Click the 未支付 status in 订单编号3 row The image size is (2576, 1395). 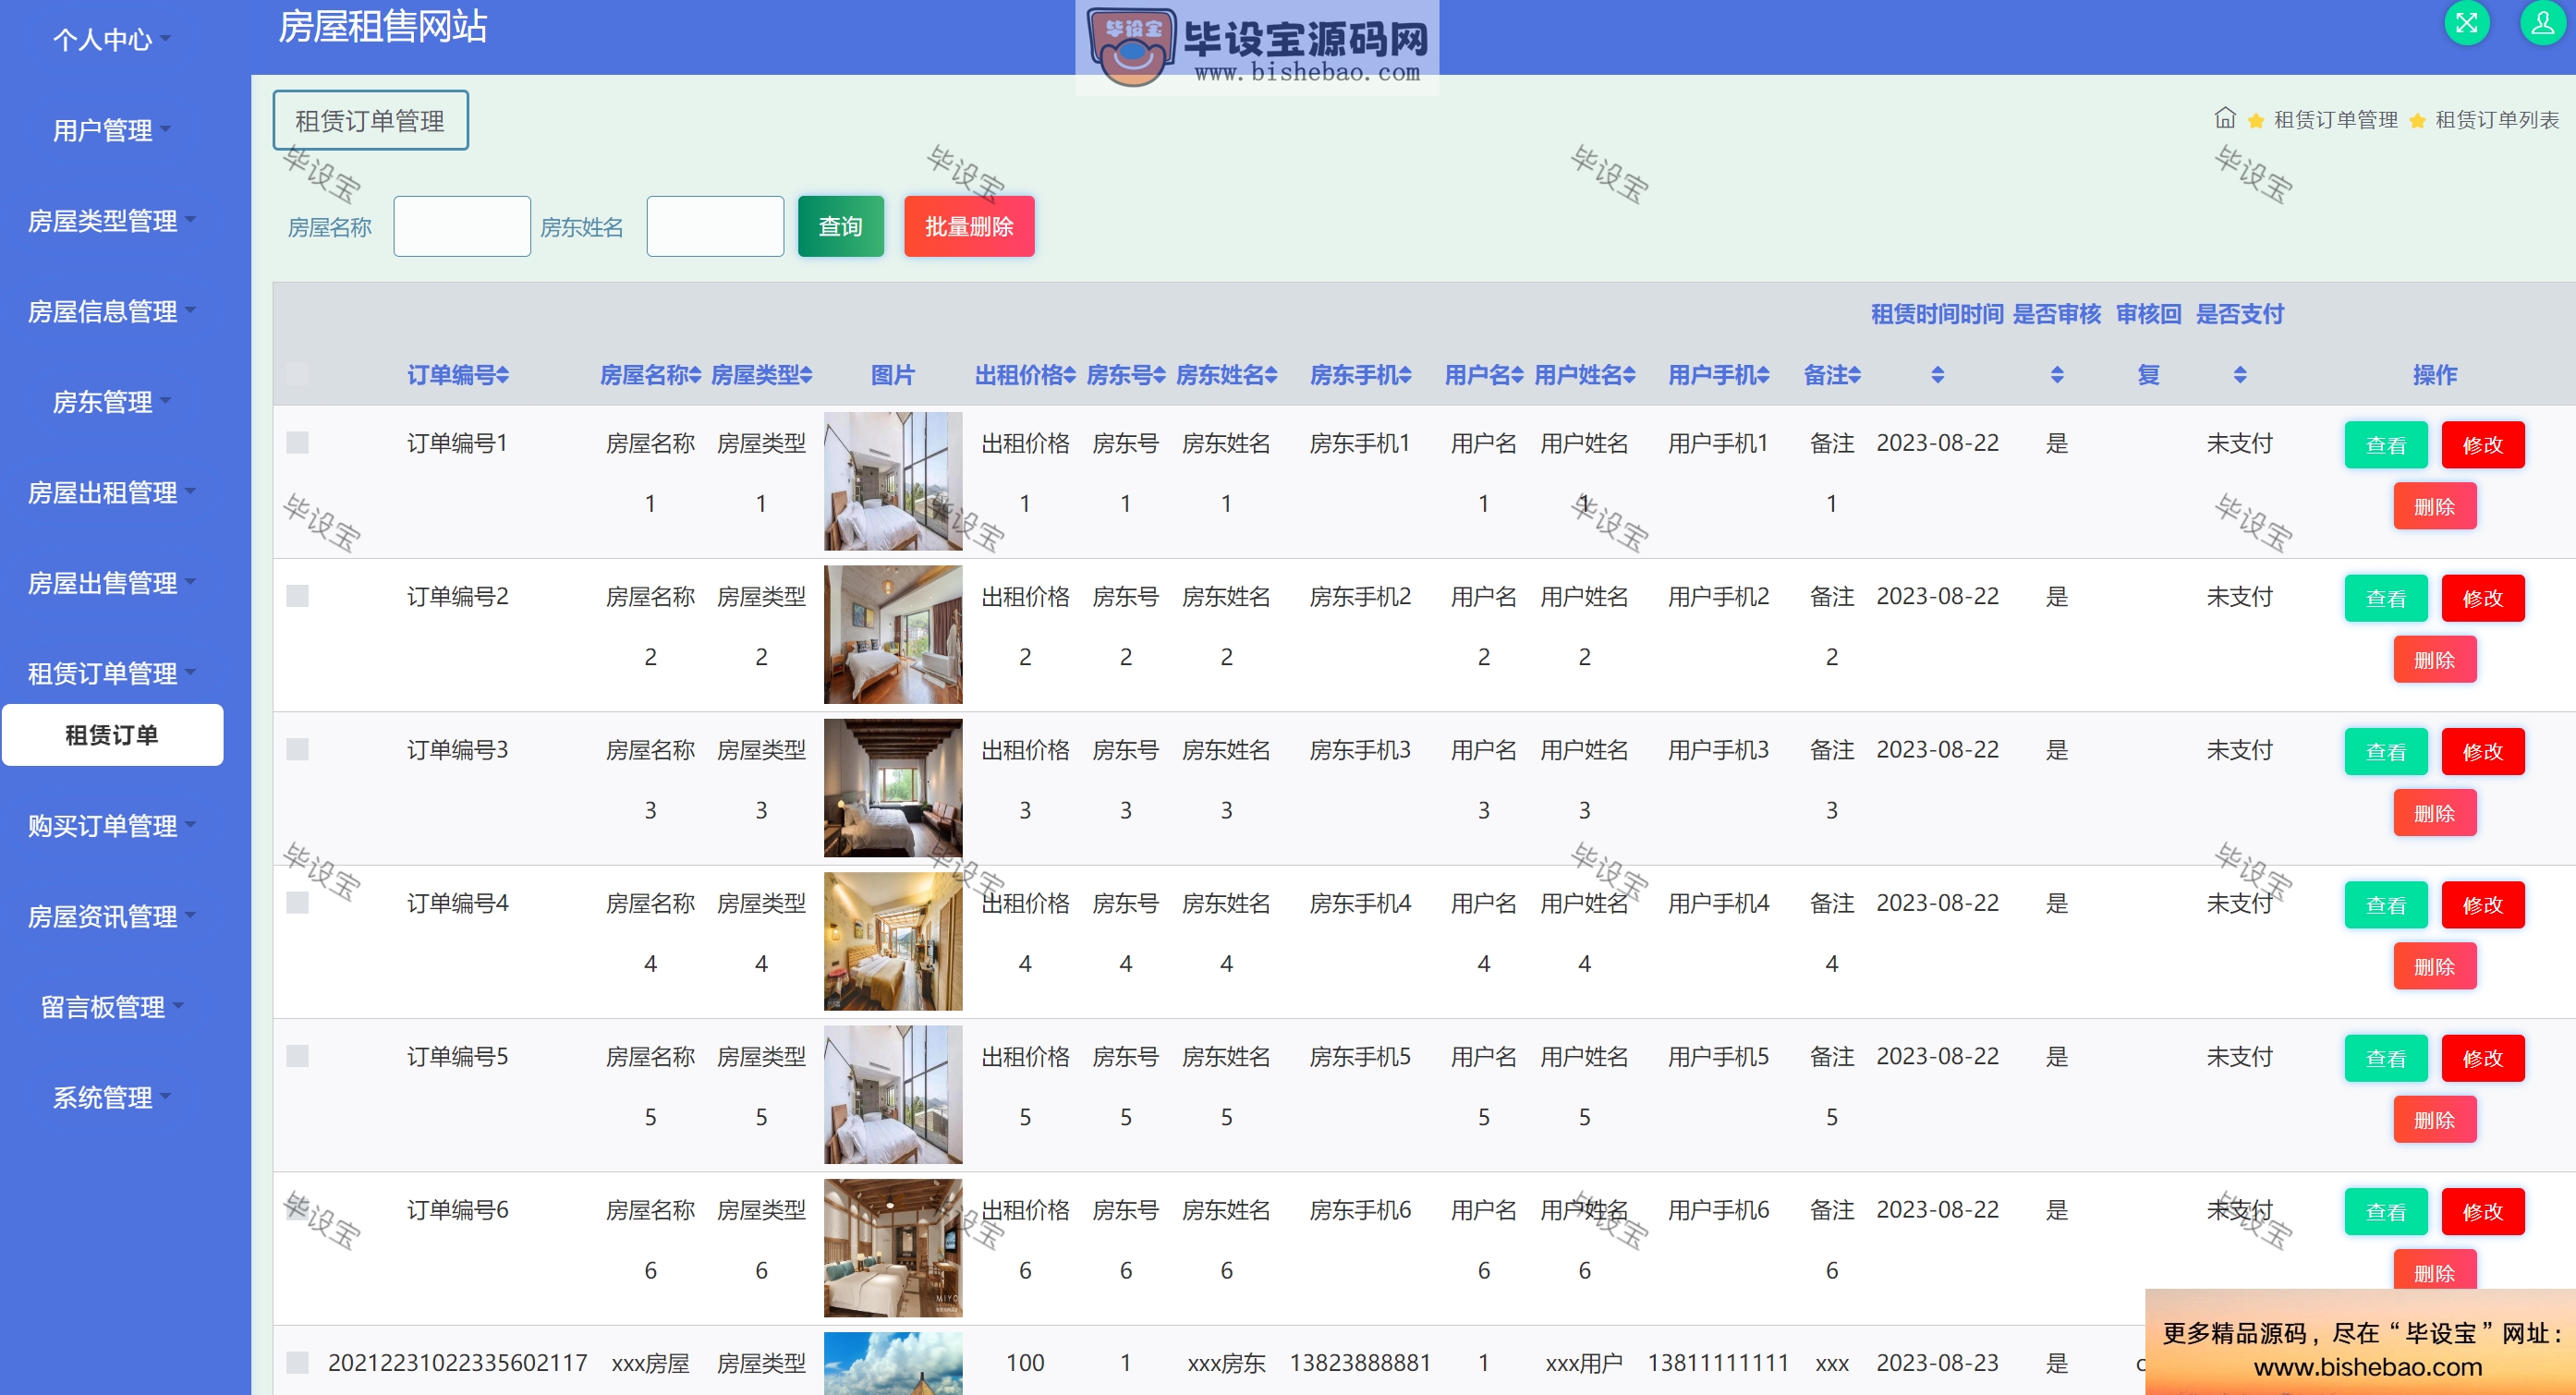tap(2239, 750)
